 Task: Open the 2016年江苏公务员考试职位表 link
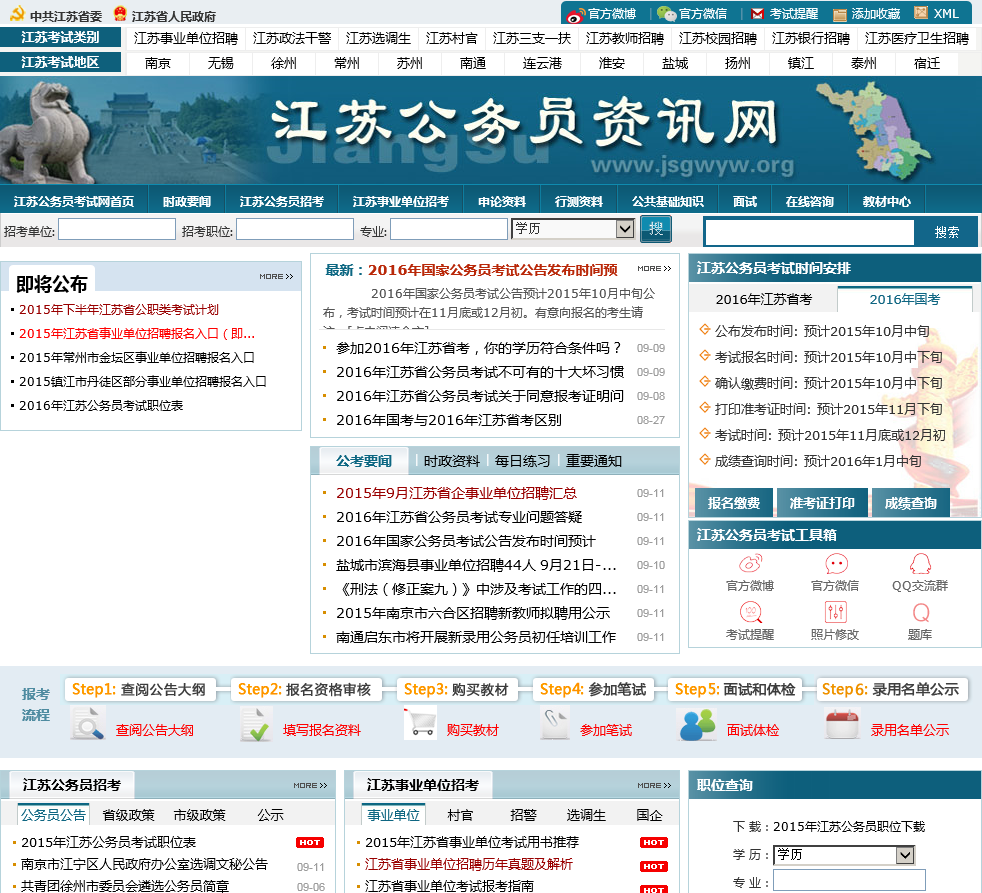pyautogui.click(x=101, y=406)
